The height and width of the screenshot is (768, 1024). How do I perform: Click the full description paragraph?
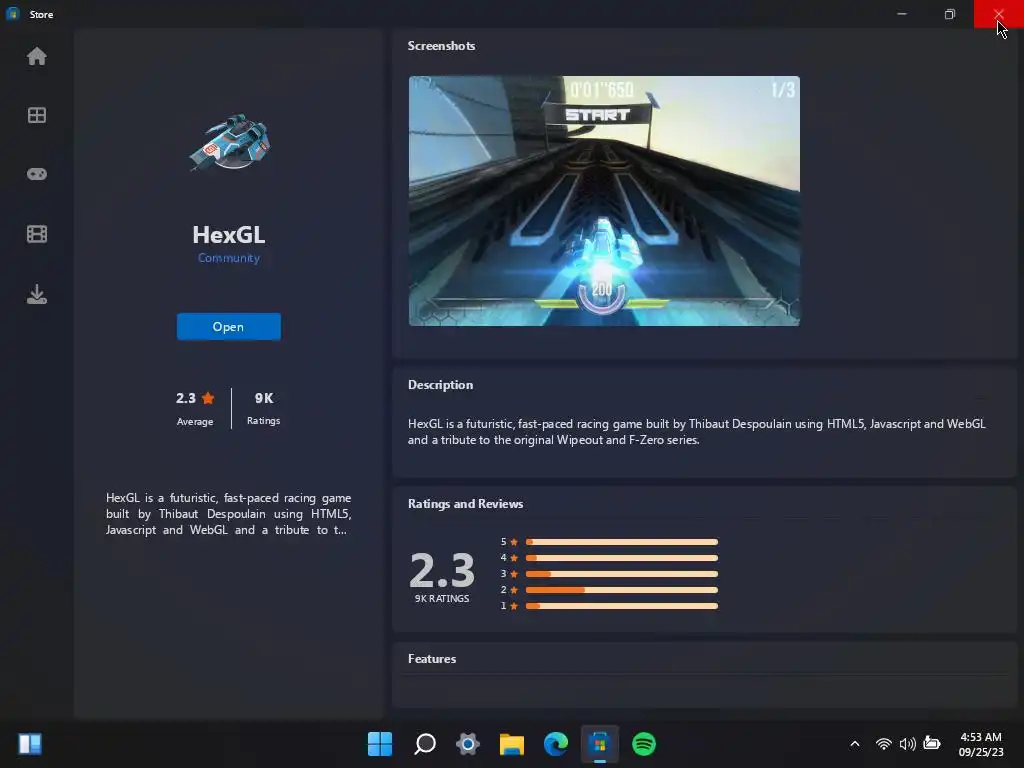(697, 432)
